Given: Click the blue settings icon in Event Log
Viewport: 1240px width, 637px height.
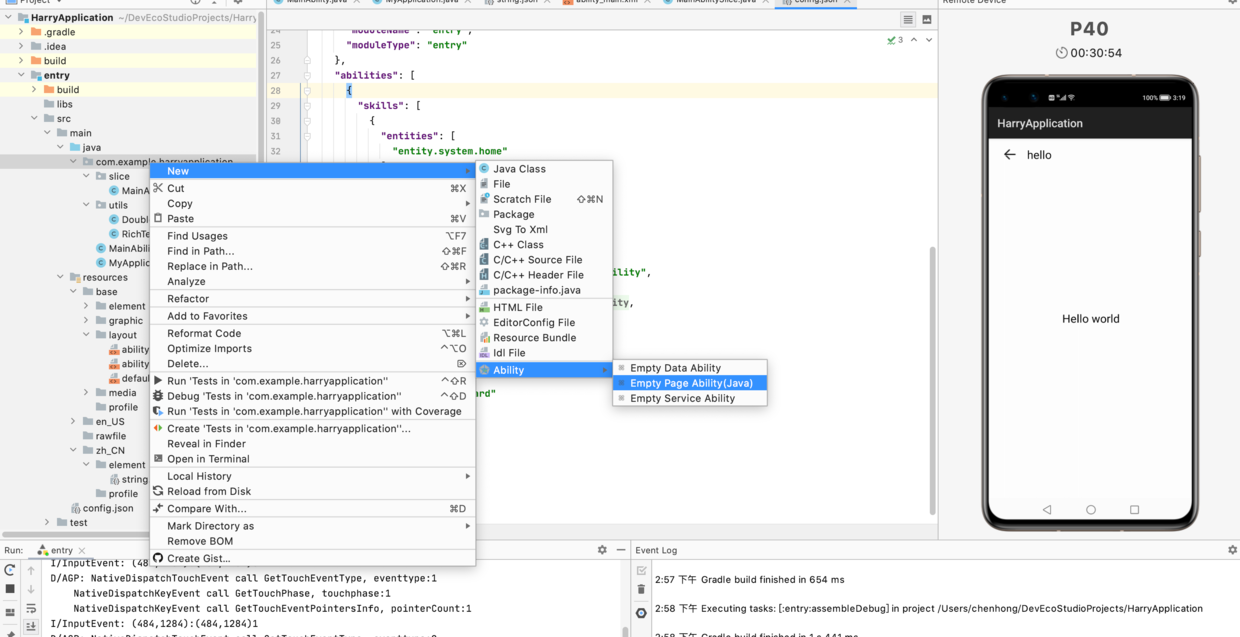Looking at the screenshot, I should pos(641,612).
